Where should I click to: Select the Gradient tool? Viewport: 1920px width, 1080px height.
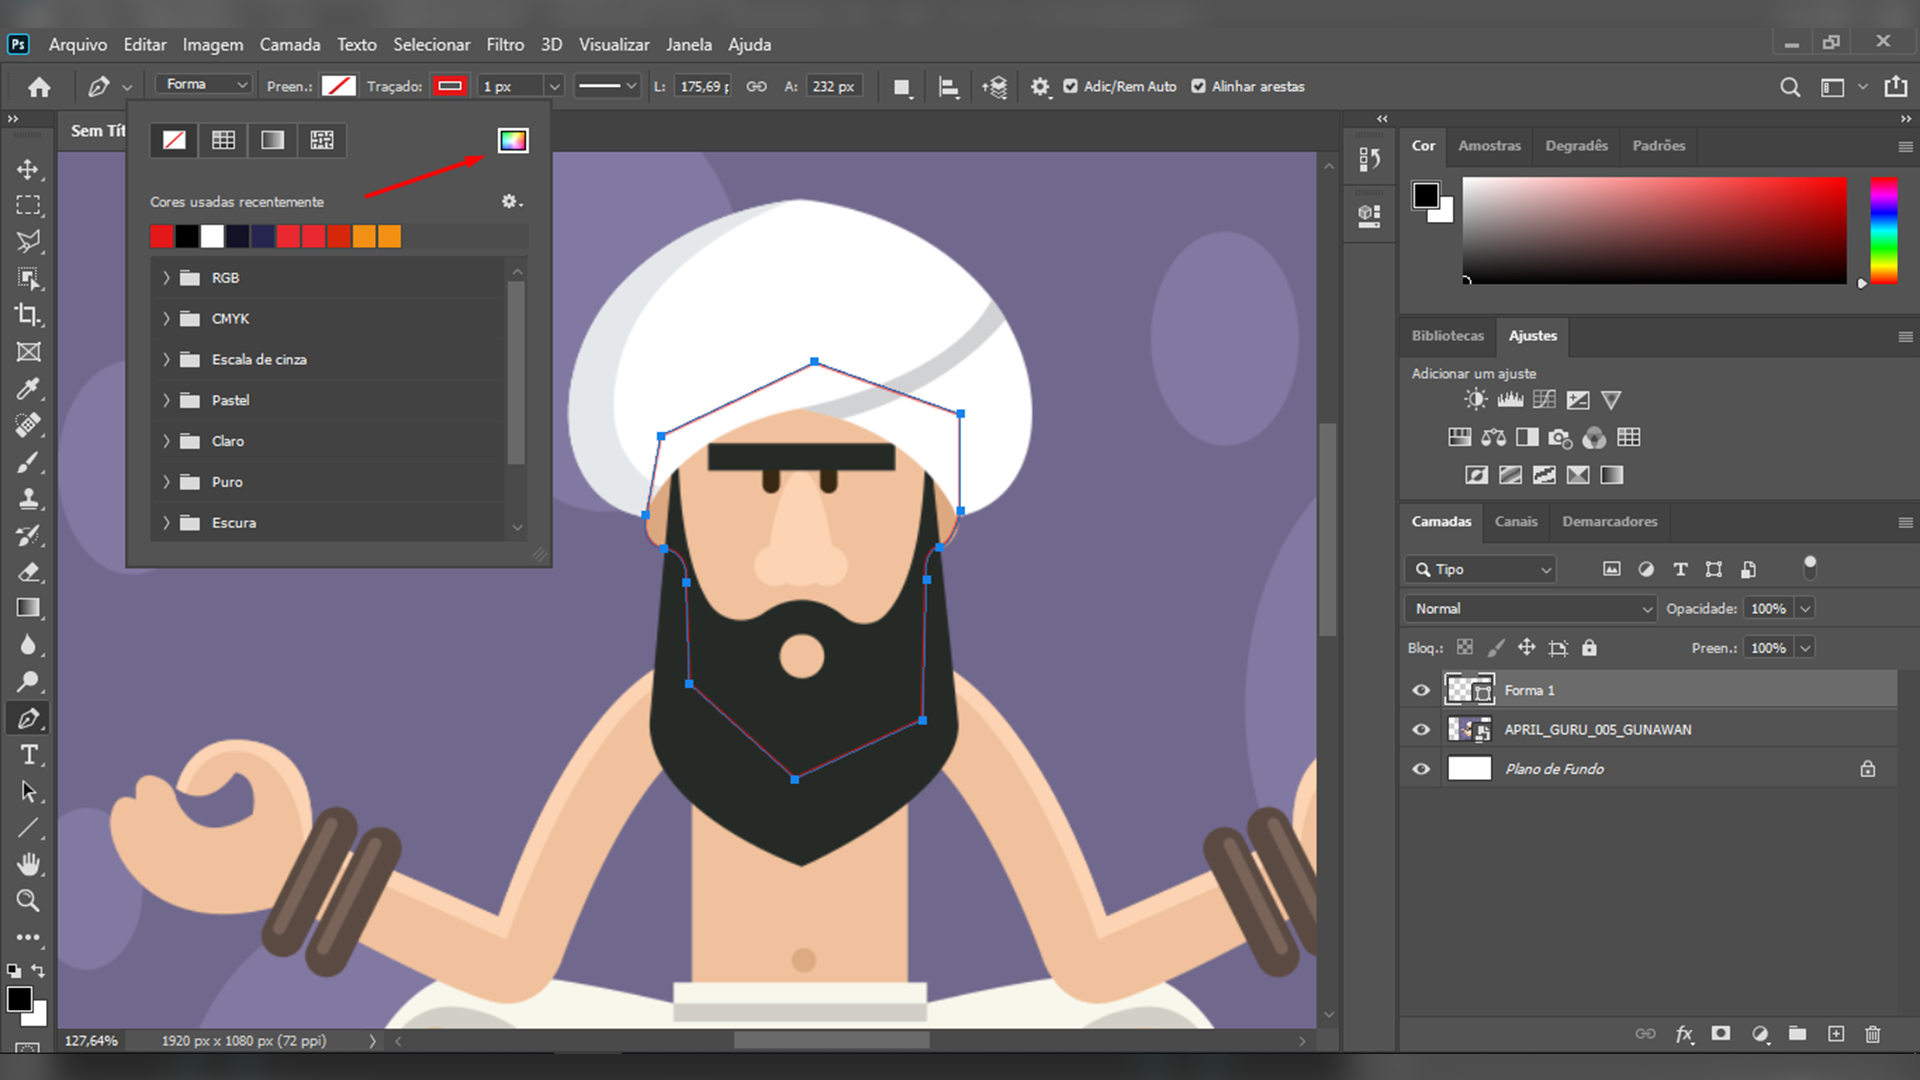28,608
